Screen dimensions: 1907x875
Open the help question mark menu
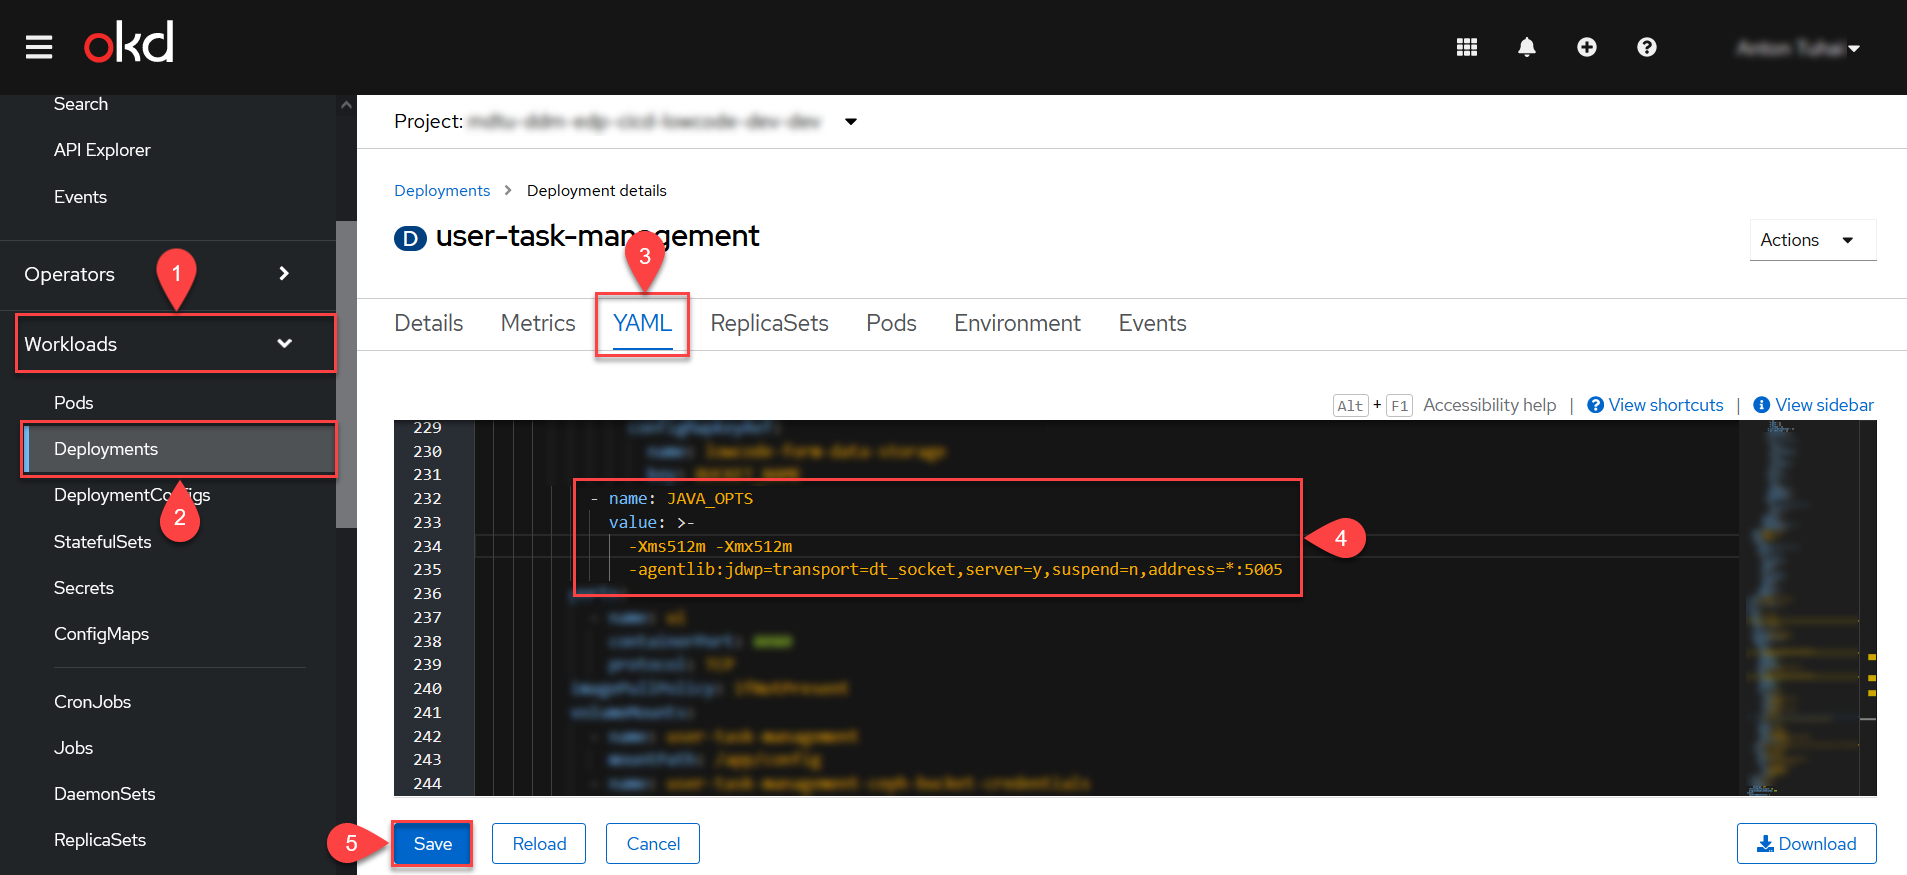pos(1647,47)
